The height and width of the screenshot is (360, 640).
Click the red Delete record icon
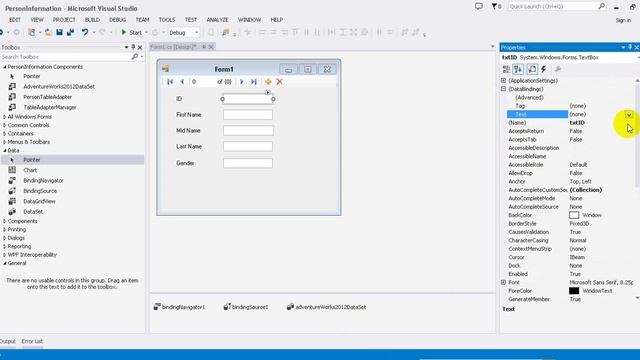[280, 82]
